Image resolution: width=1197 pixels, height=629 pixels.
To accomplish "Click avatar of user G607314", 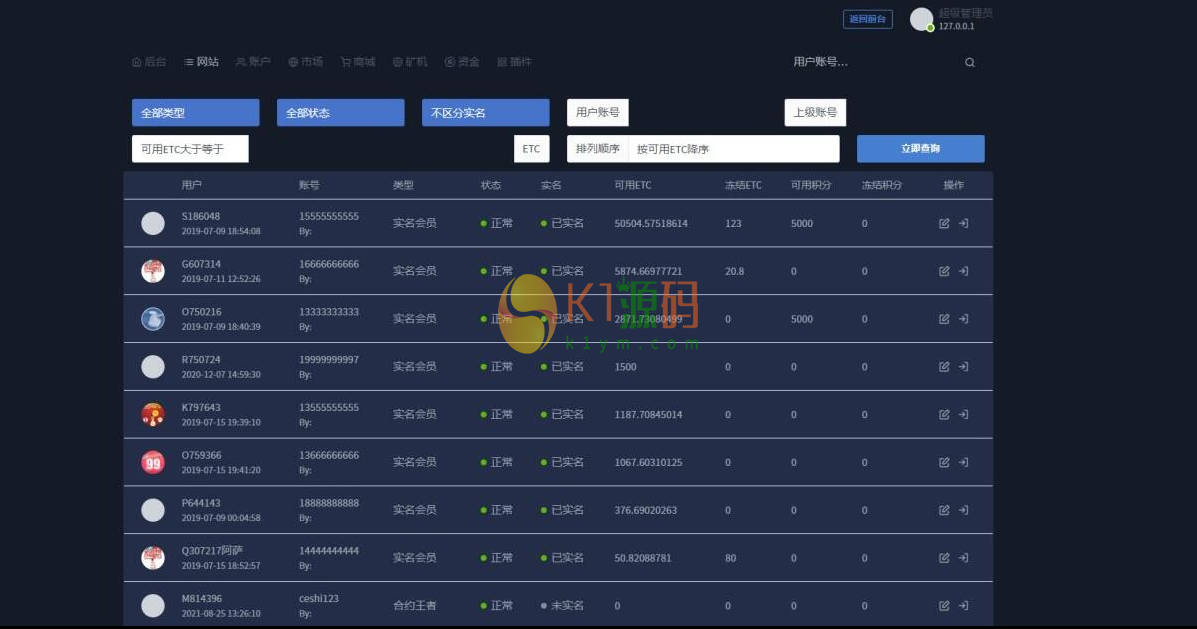I will [153, 271].
